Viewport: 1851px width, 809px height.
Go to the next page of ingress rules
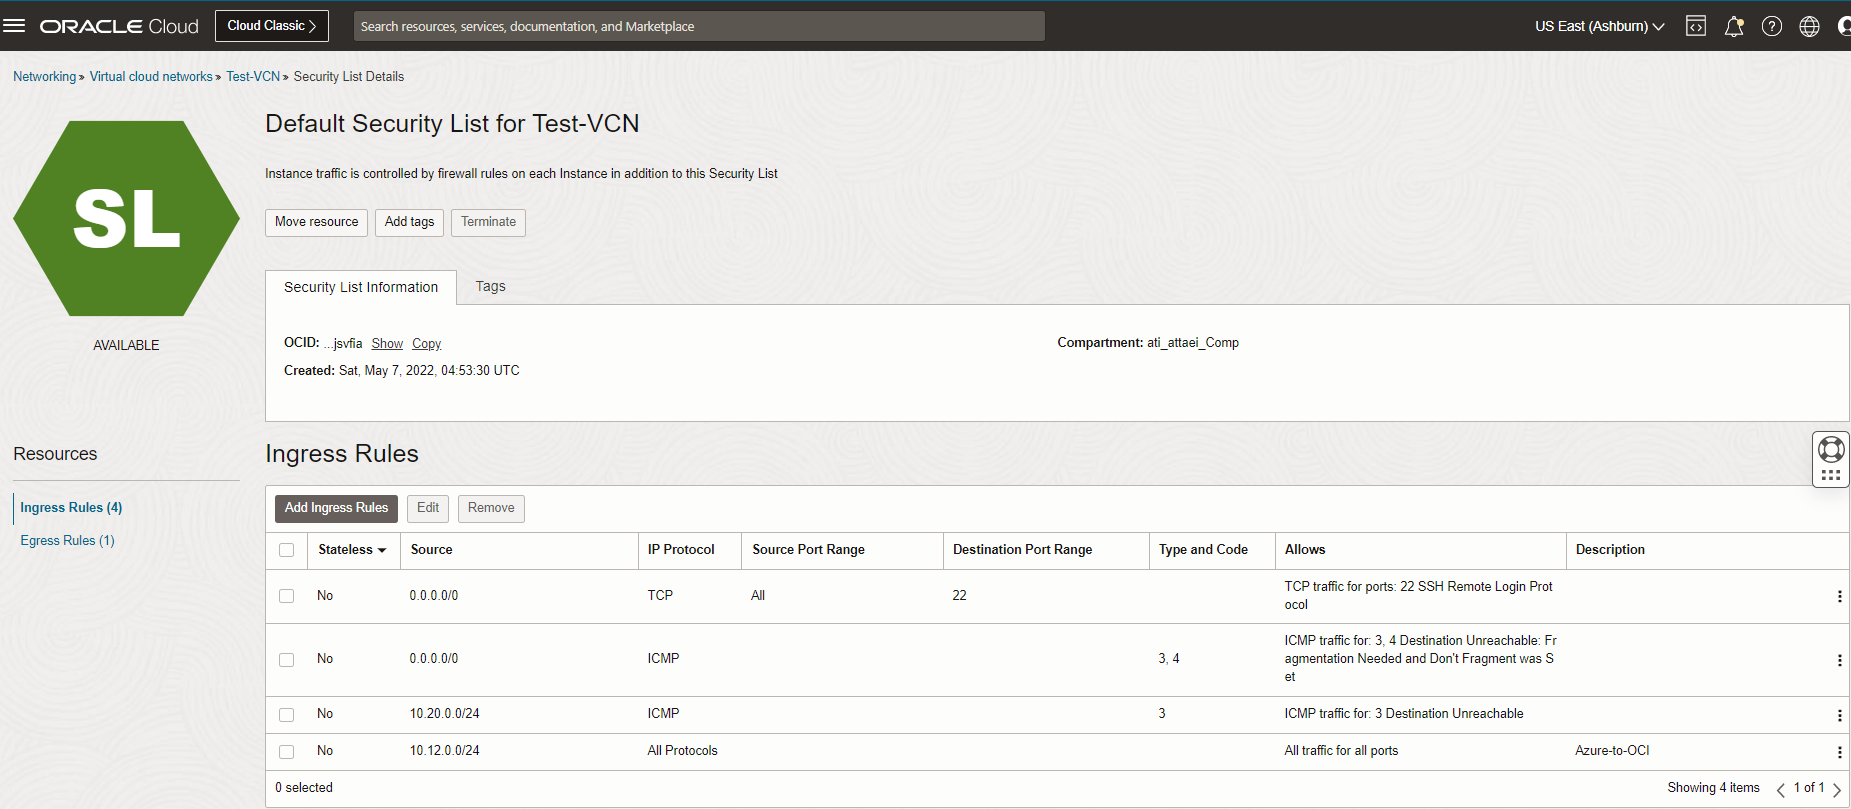[x=1837, y=789]
